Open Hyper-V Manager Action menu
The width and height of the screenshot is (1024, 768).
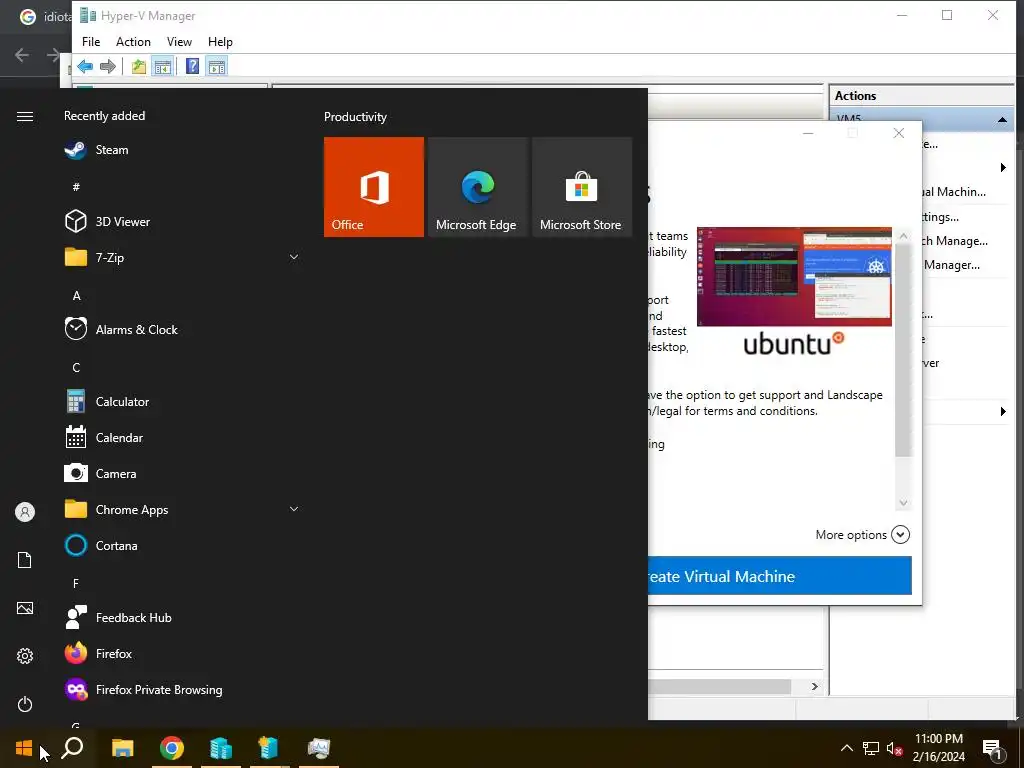click(x=133, y=42)
